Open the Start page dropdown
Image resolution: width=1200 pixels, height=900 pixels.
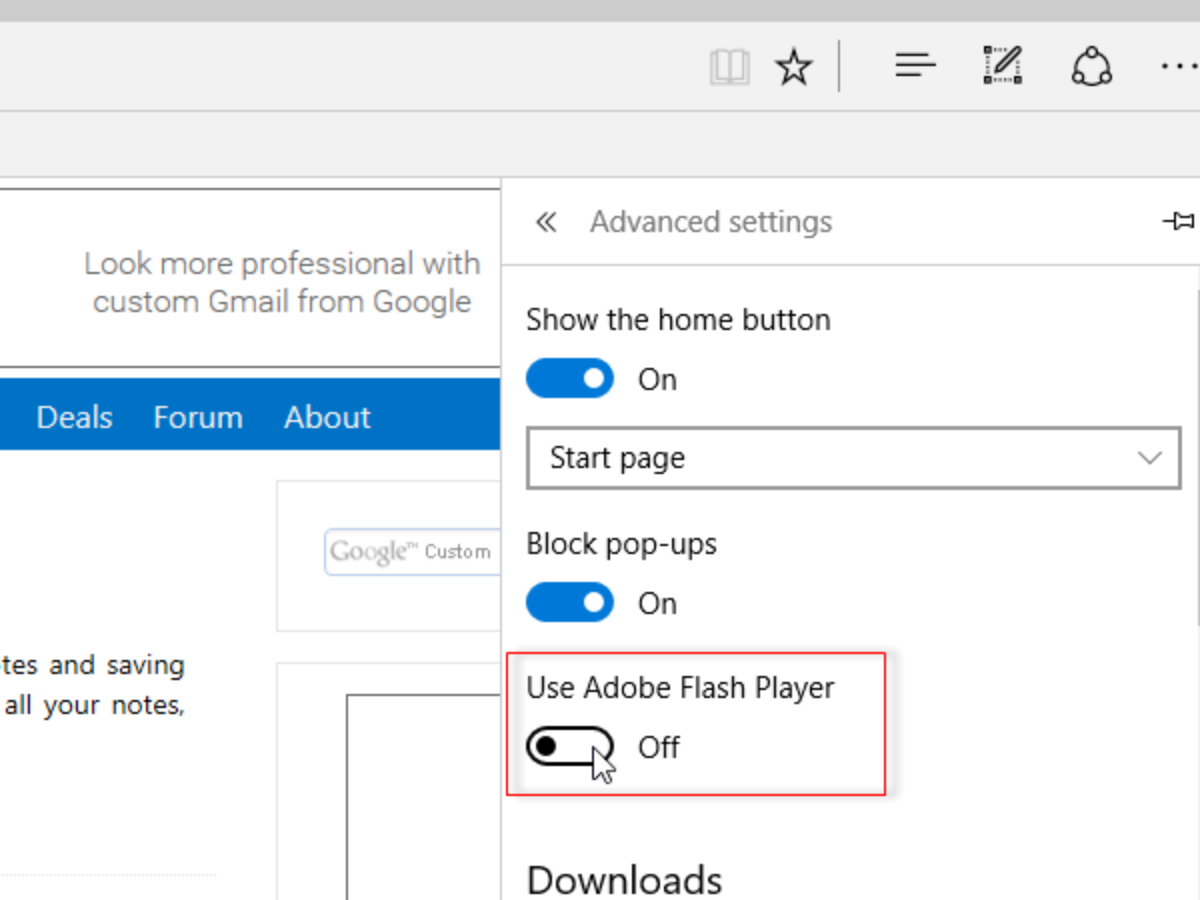(853, 459)
